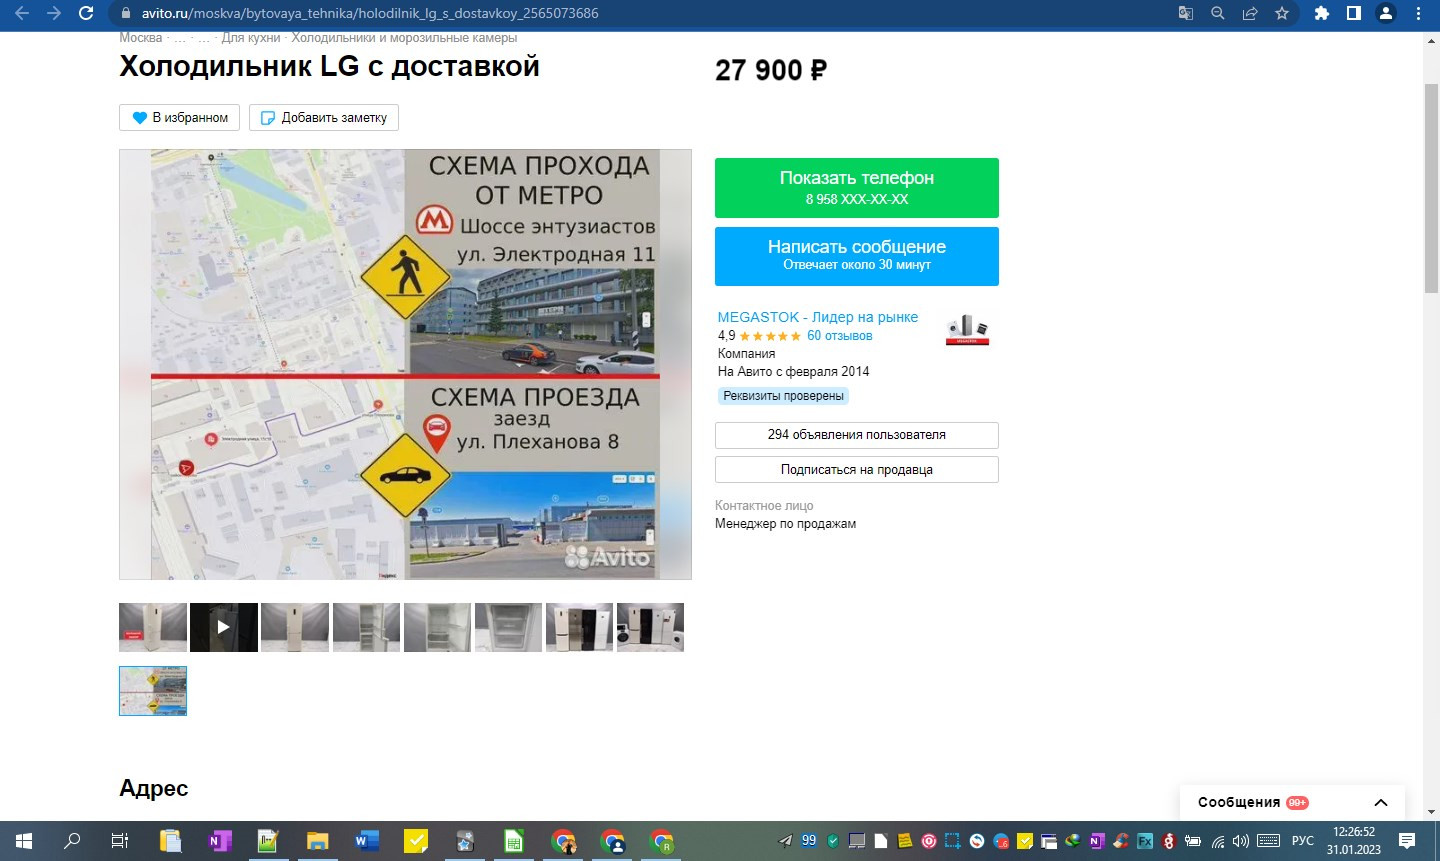Select the seventh gallery thumbnail
This screenshot has height=861, width=1440.
tap(579, 627)
